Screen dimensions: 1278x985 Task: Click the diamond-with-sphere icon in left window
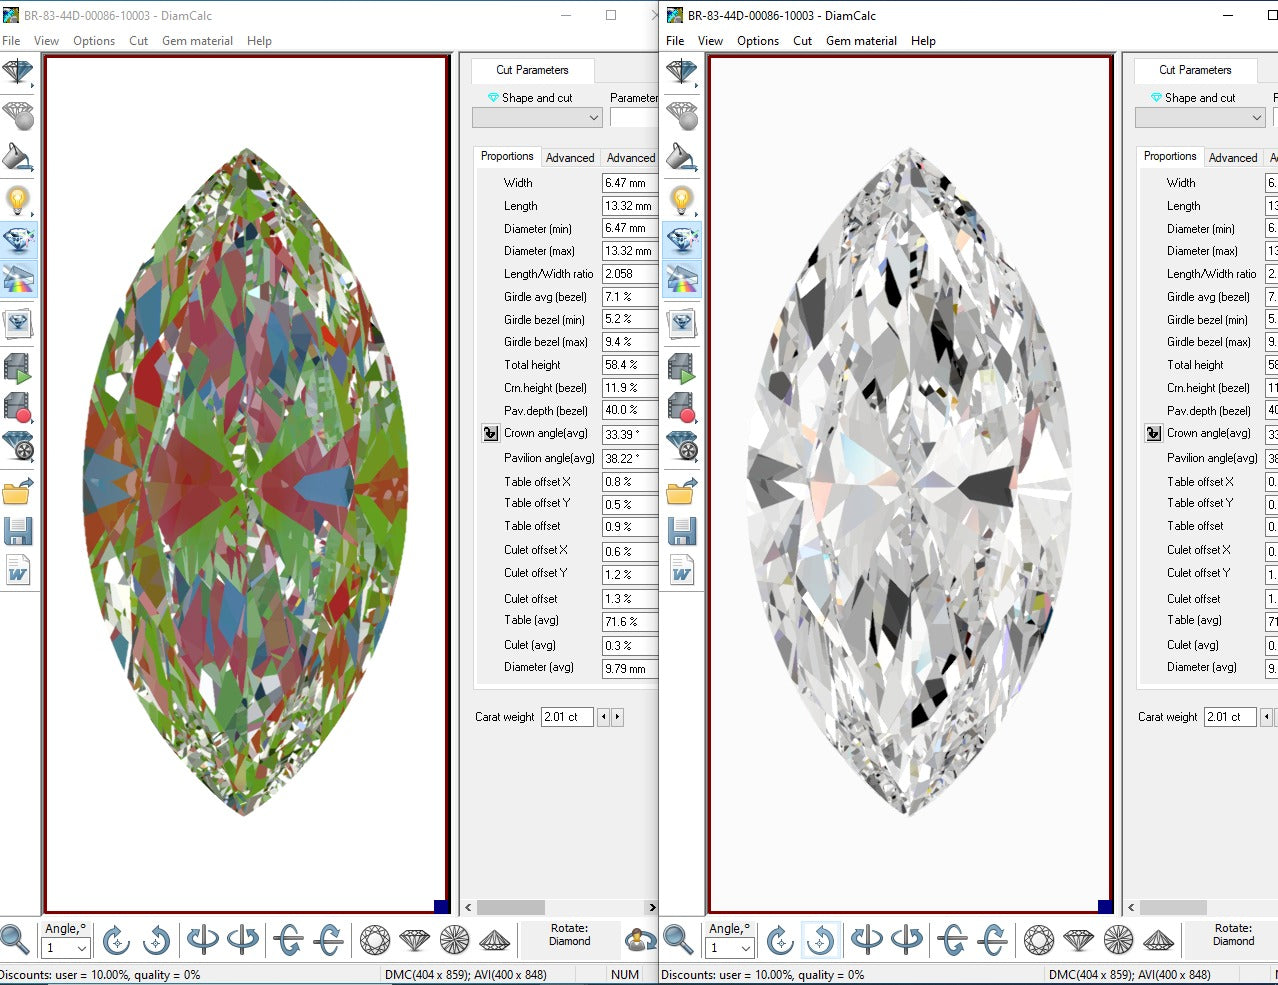(18, 115)
